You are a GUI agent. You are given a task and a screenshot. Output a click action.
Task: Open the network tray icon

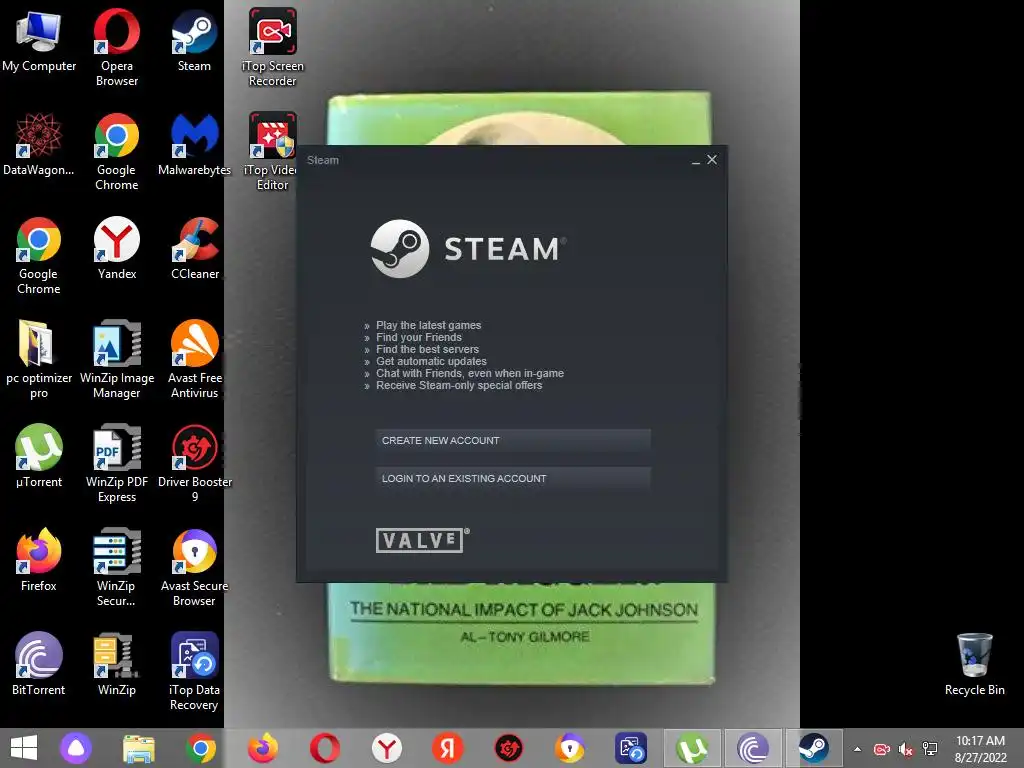[930, 749]
